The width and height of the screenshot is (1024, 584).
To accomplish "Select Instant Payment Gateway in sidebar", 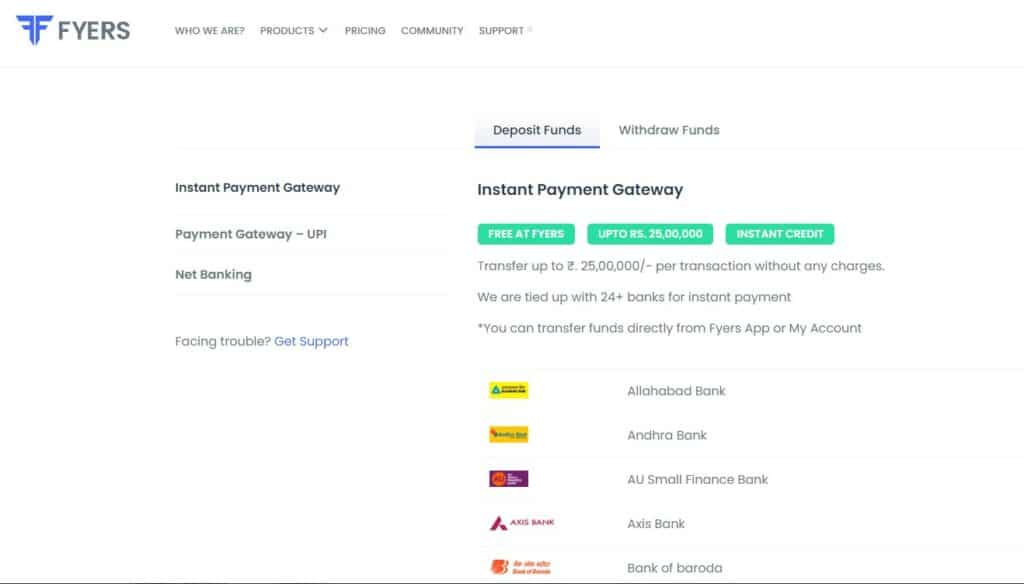I will coord(257,187).
